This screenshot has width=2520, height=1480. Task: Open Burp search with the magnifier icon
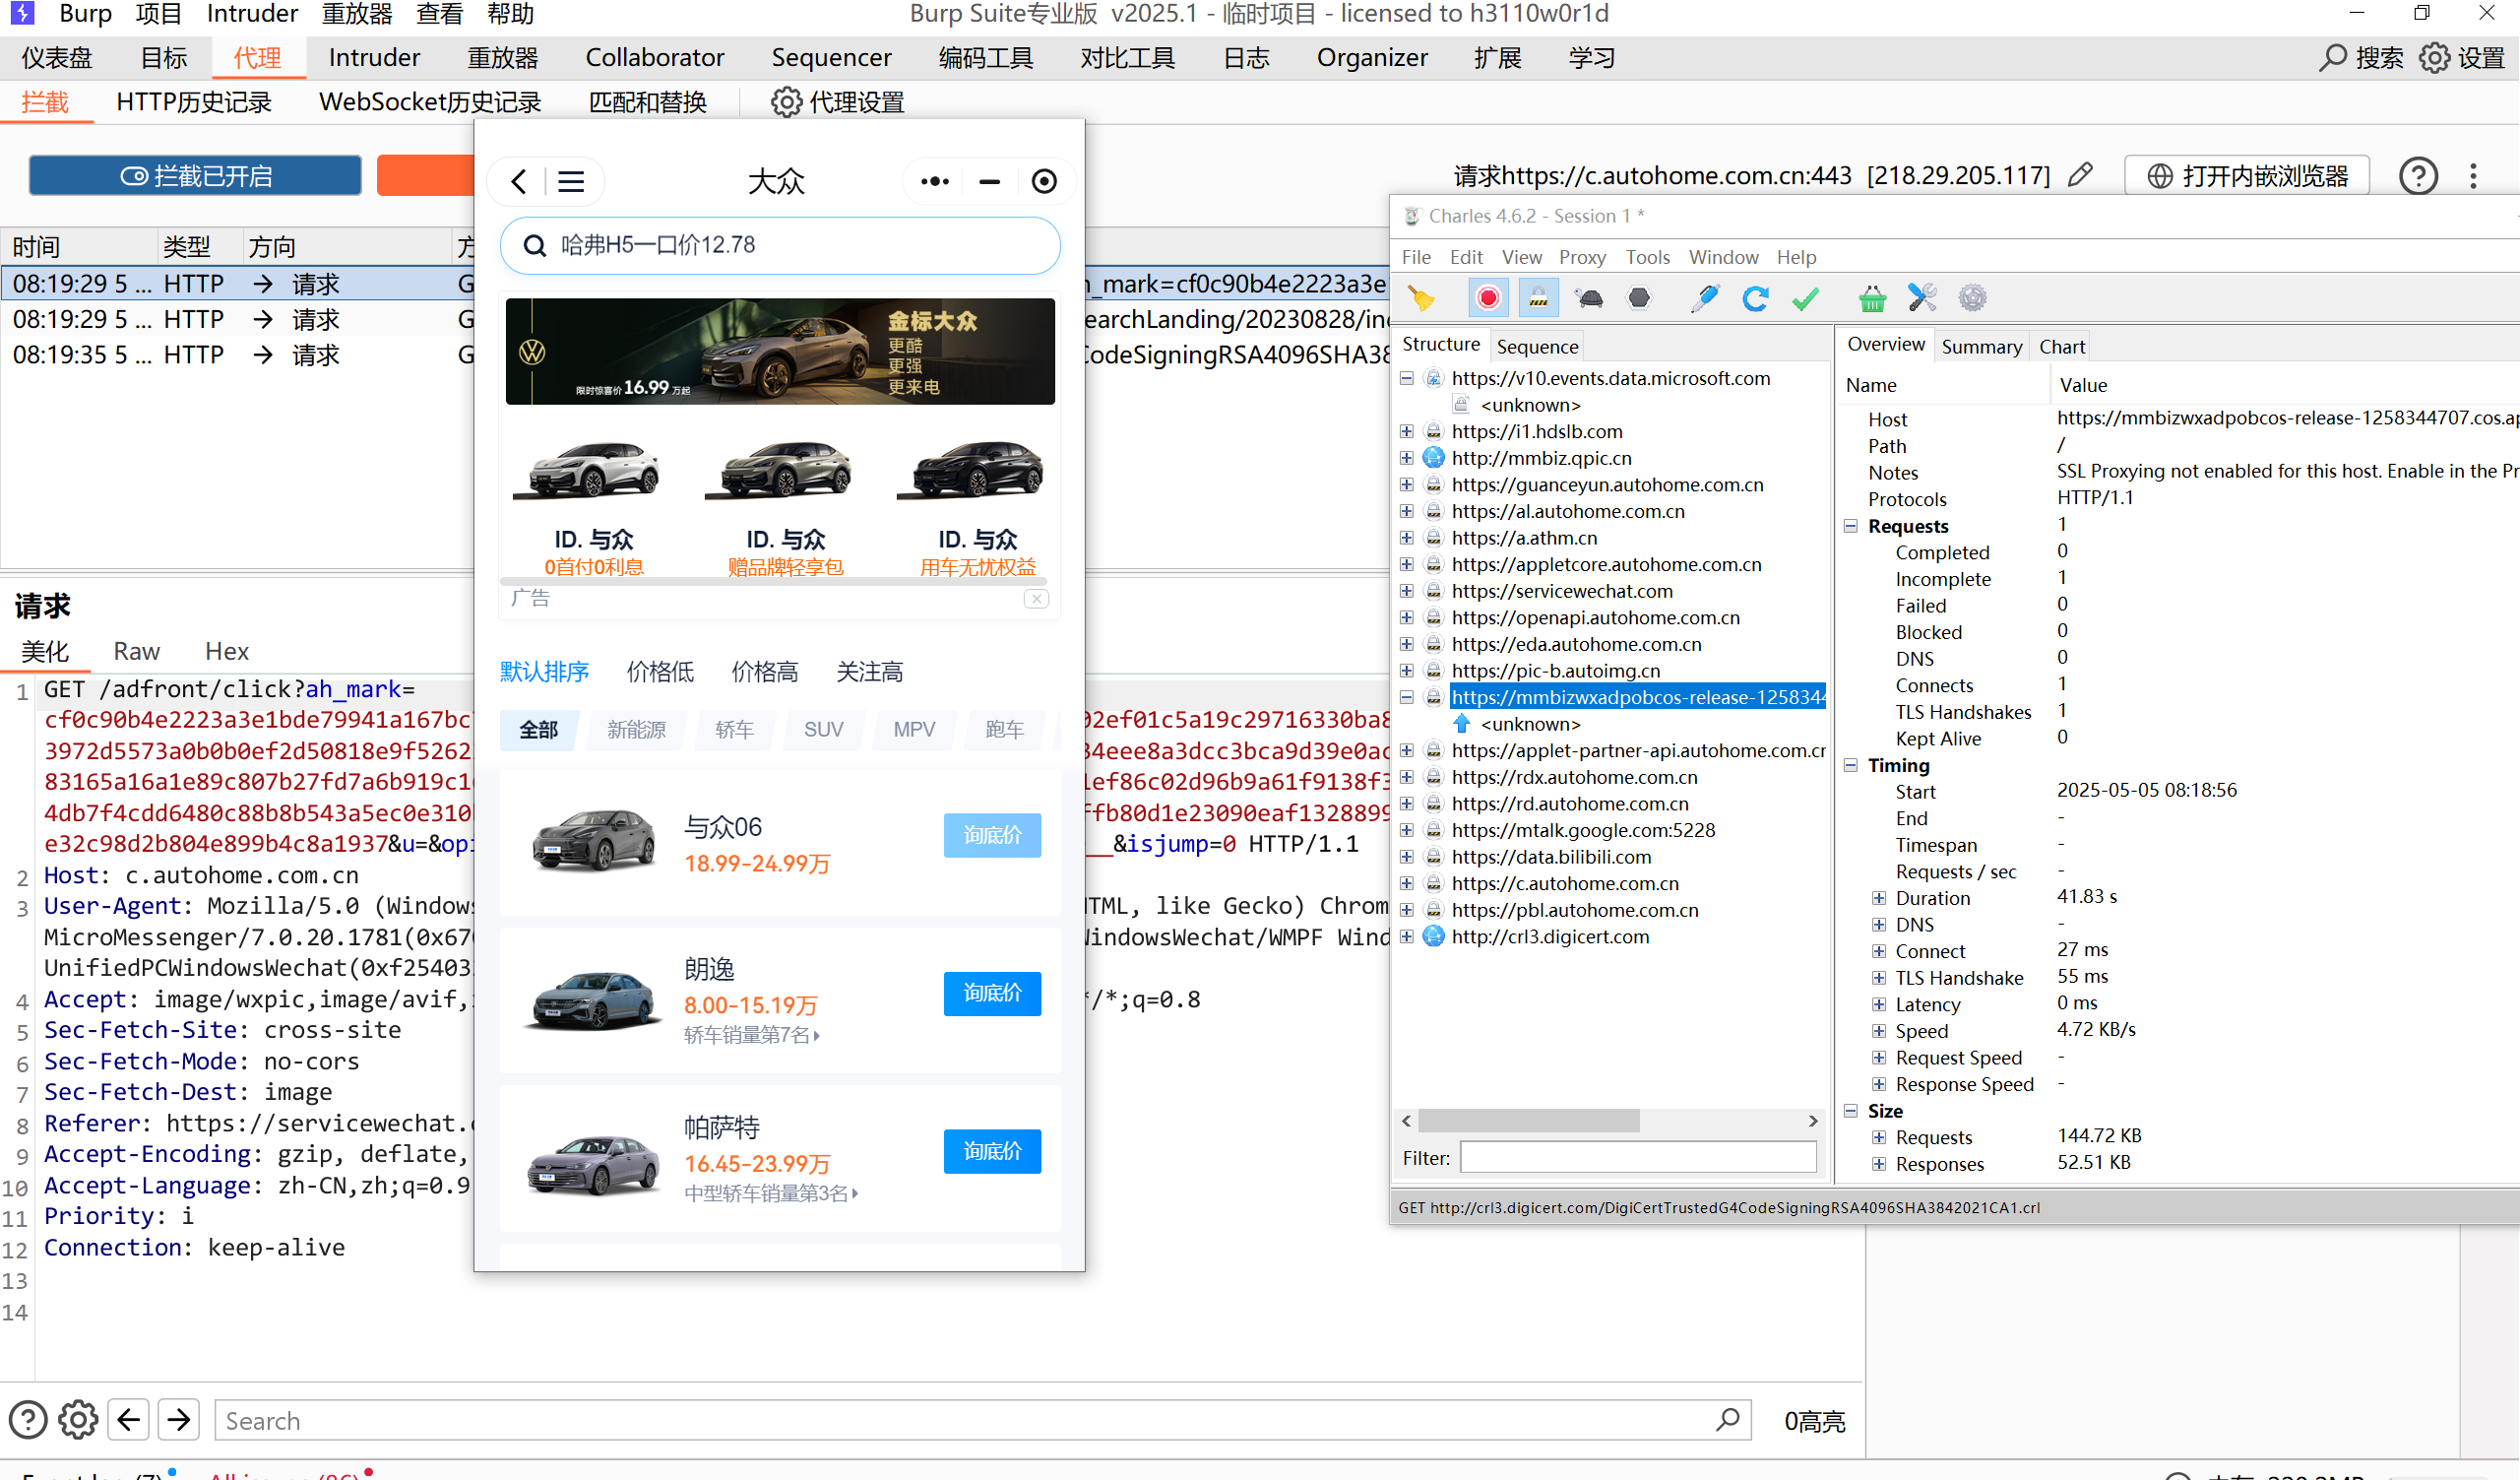[x=2333, y=57]
